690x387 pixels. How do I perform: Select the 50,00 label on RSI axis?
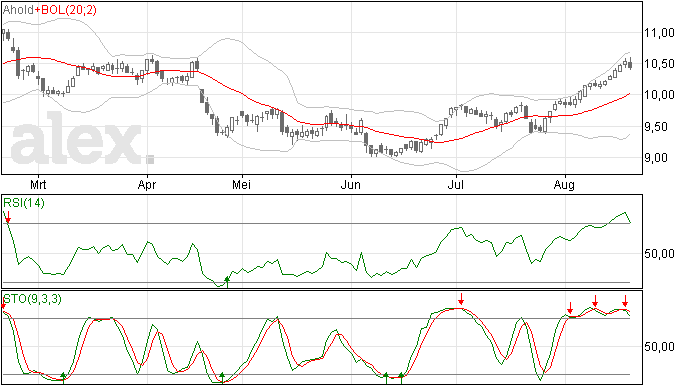coord(659,254)
